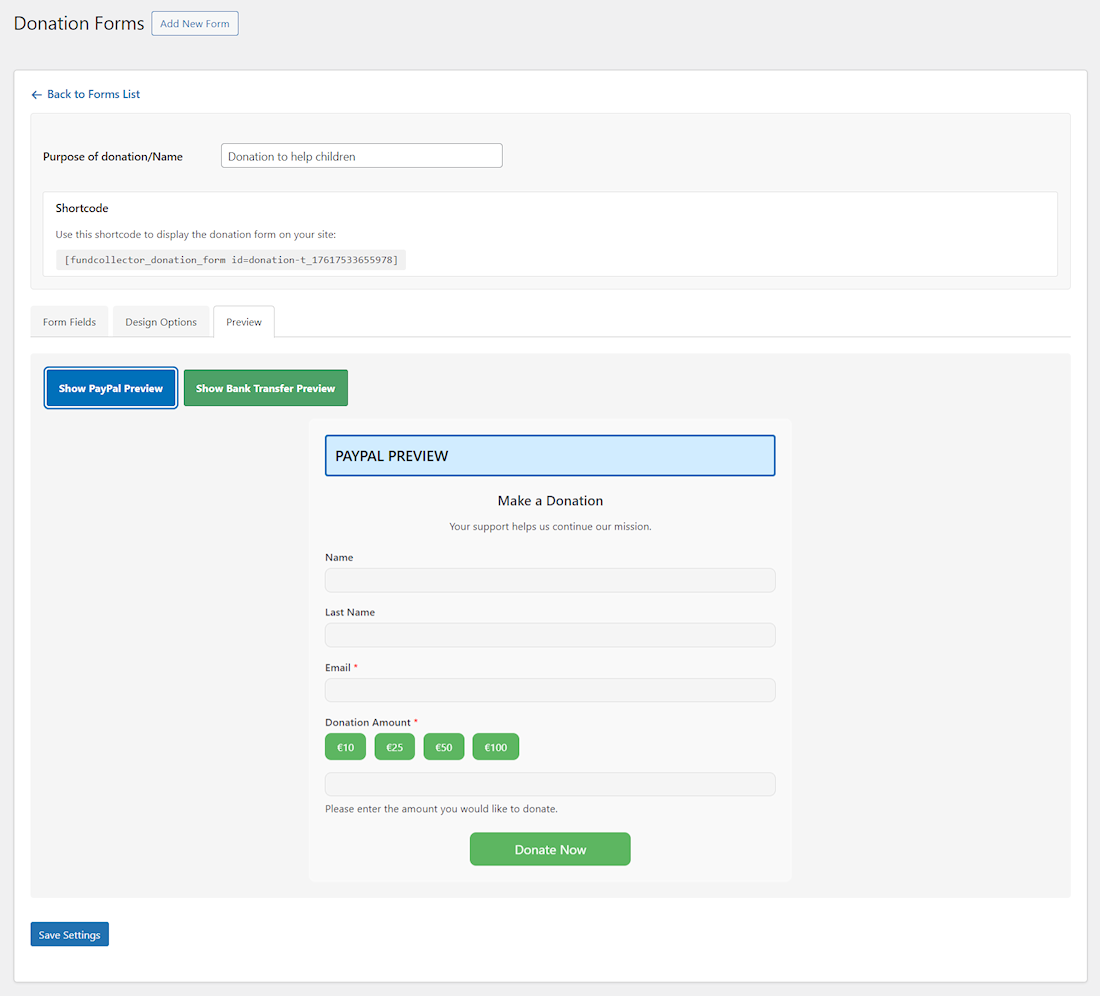The width and height of the screenshot is (1100, 996).
Task: Click into the Purpose of donation field
Action: (361, 155)
